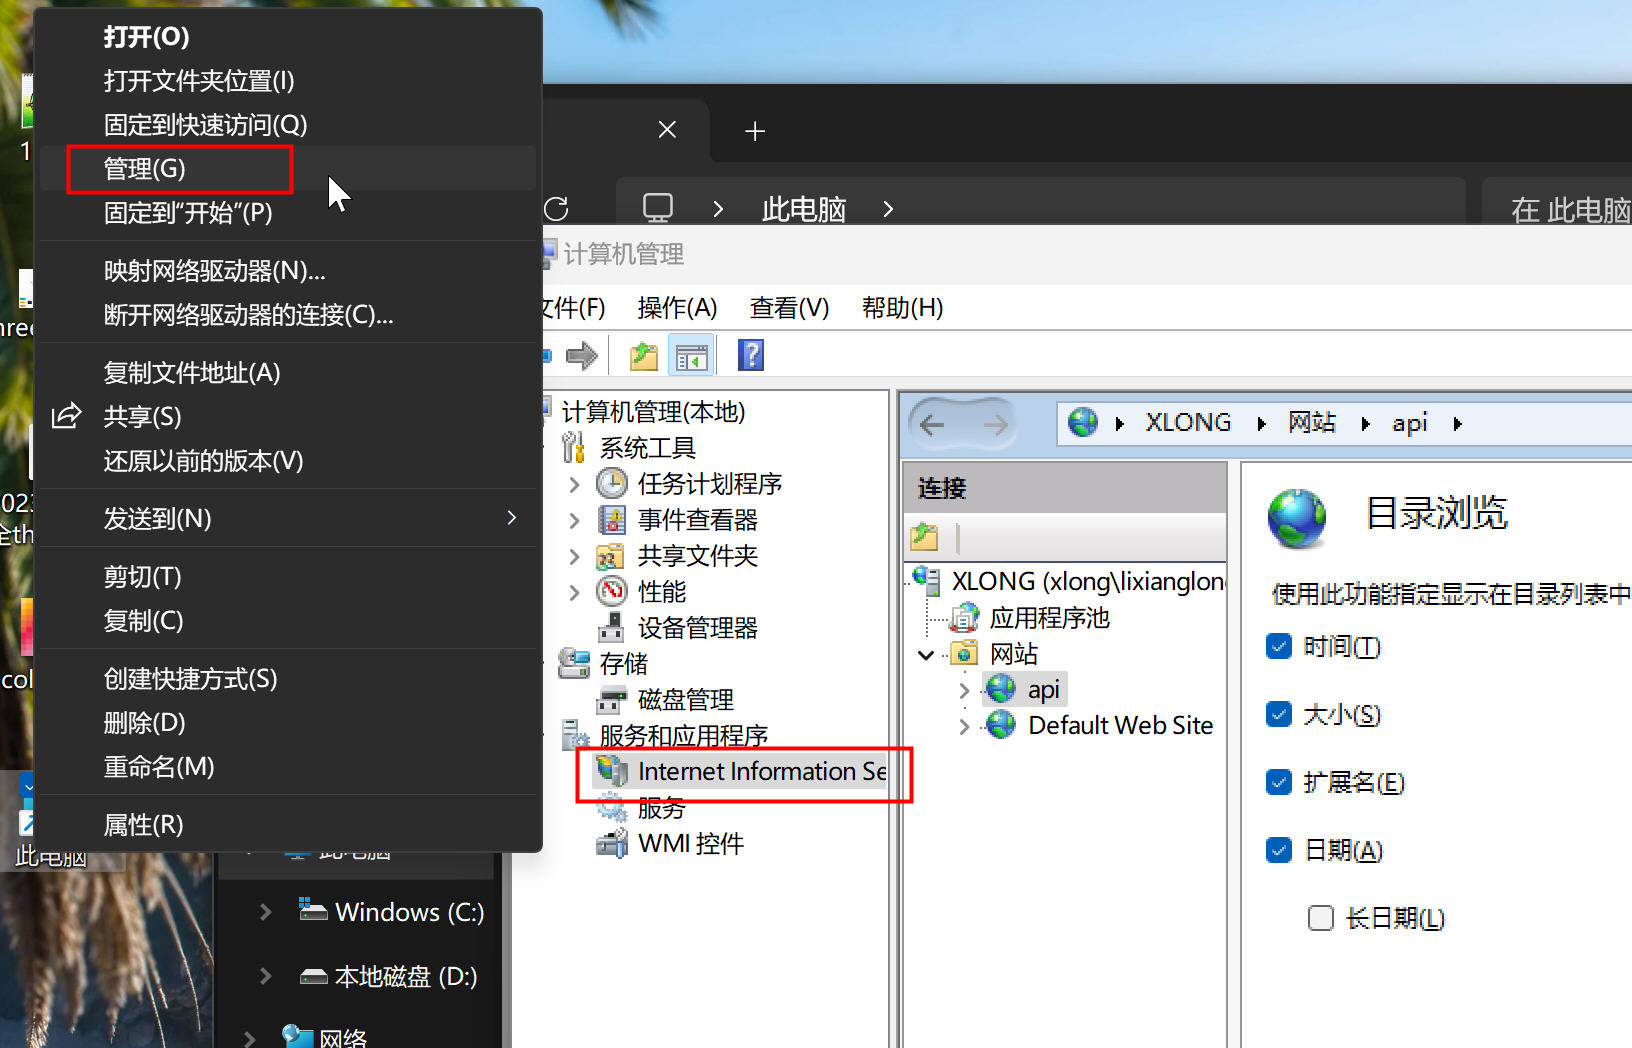Viewport: 1632px width, 1048px height.
Task: Select the api site in Connections
Action: 1043,690
